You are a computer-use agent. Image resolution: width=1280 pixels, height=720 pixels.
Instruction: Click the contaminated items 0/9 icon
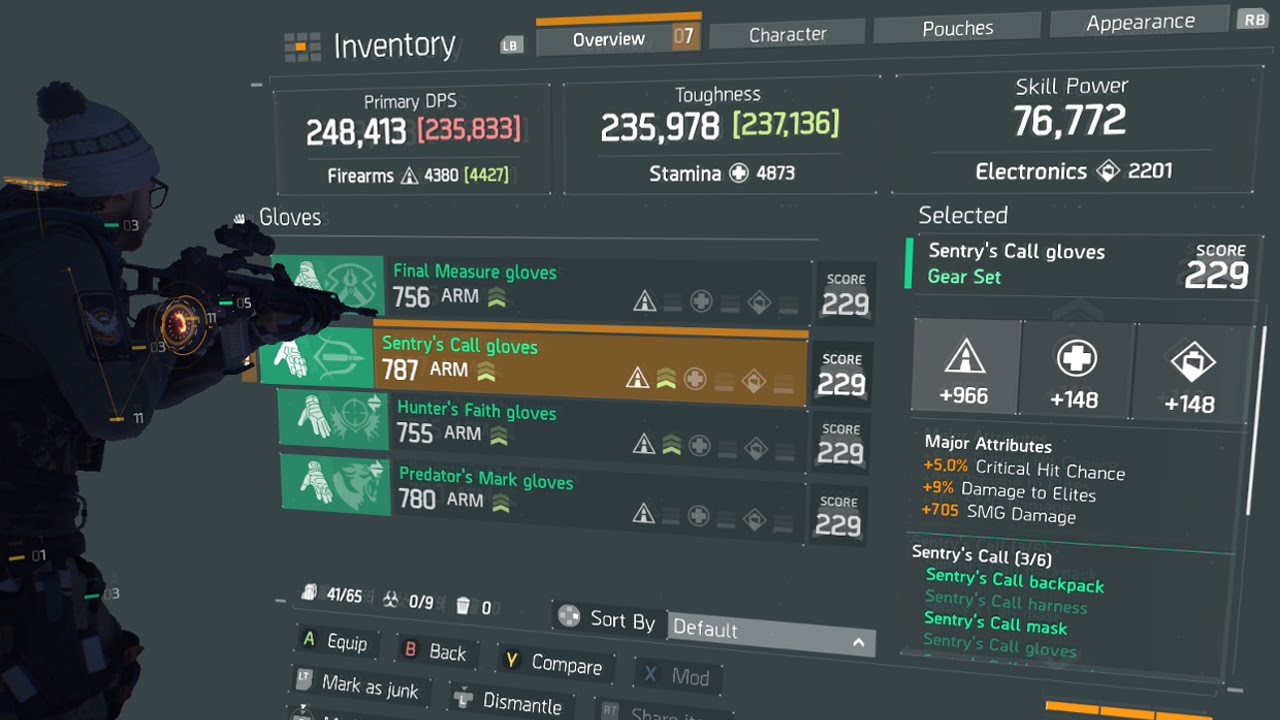(x=391, y=600)
